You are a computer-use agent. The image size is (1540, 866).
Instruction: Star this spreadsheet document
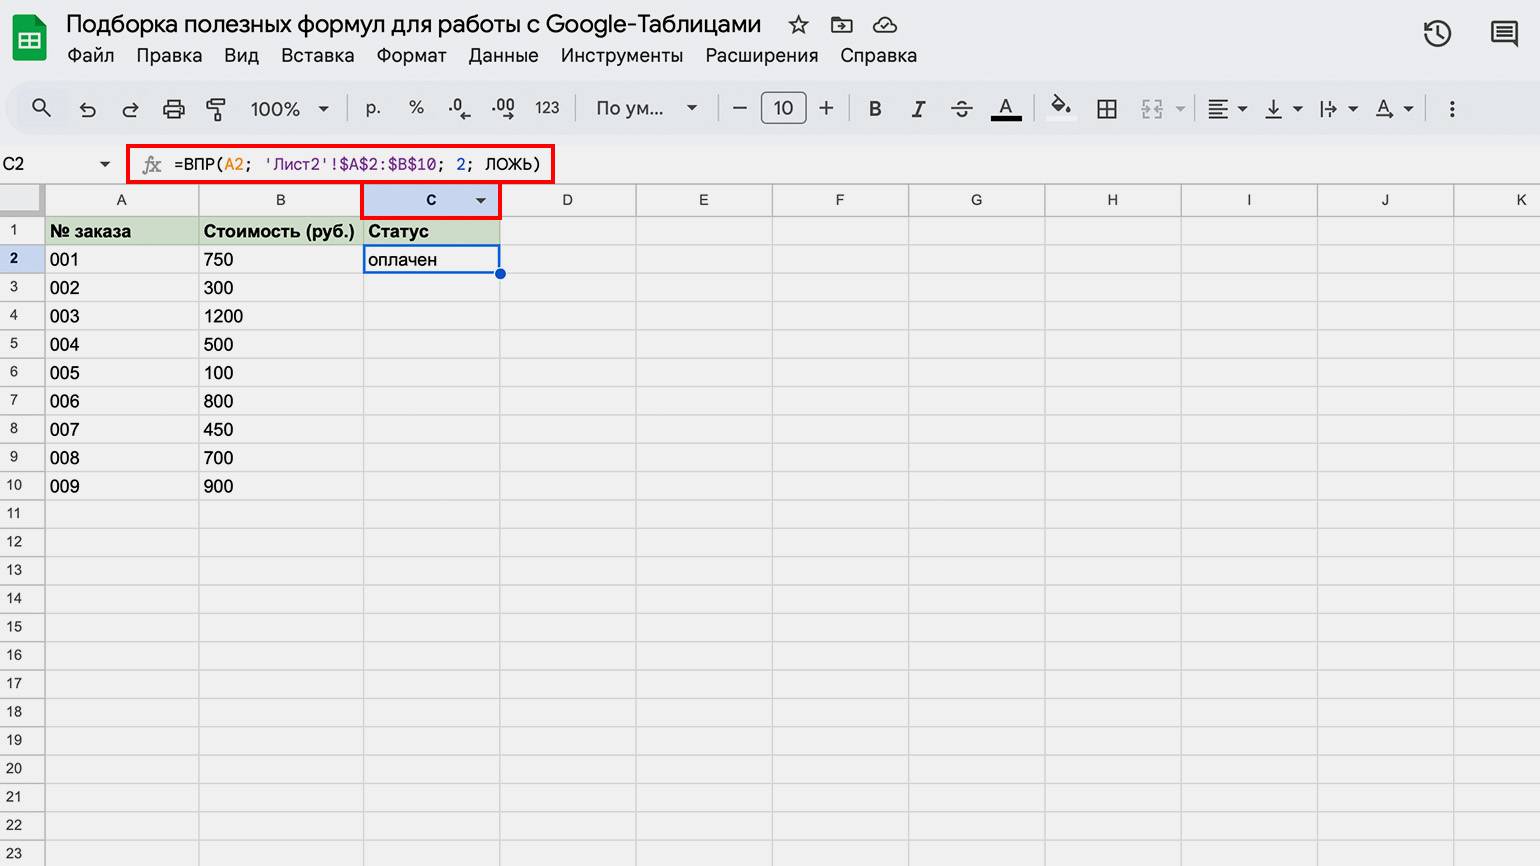tap(798, 25)
